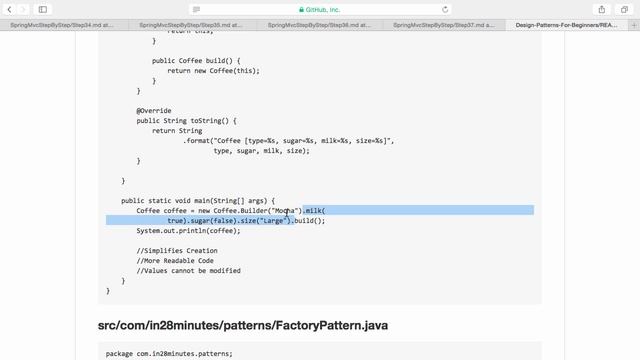Reload the page with refresh icon
640x360 pixels.
tap(445, 9)
